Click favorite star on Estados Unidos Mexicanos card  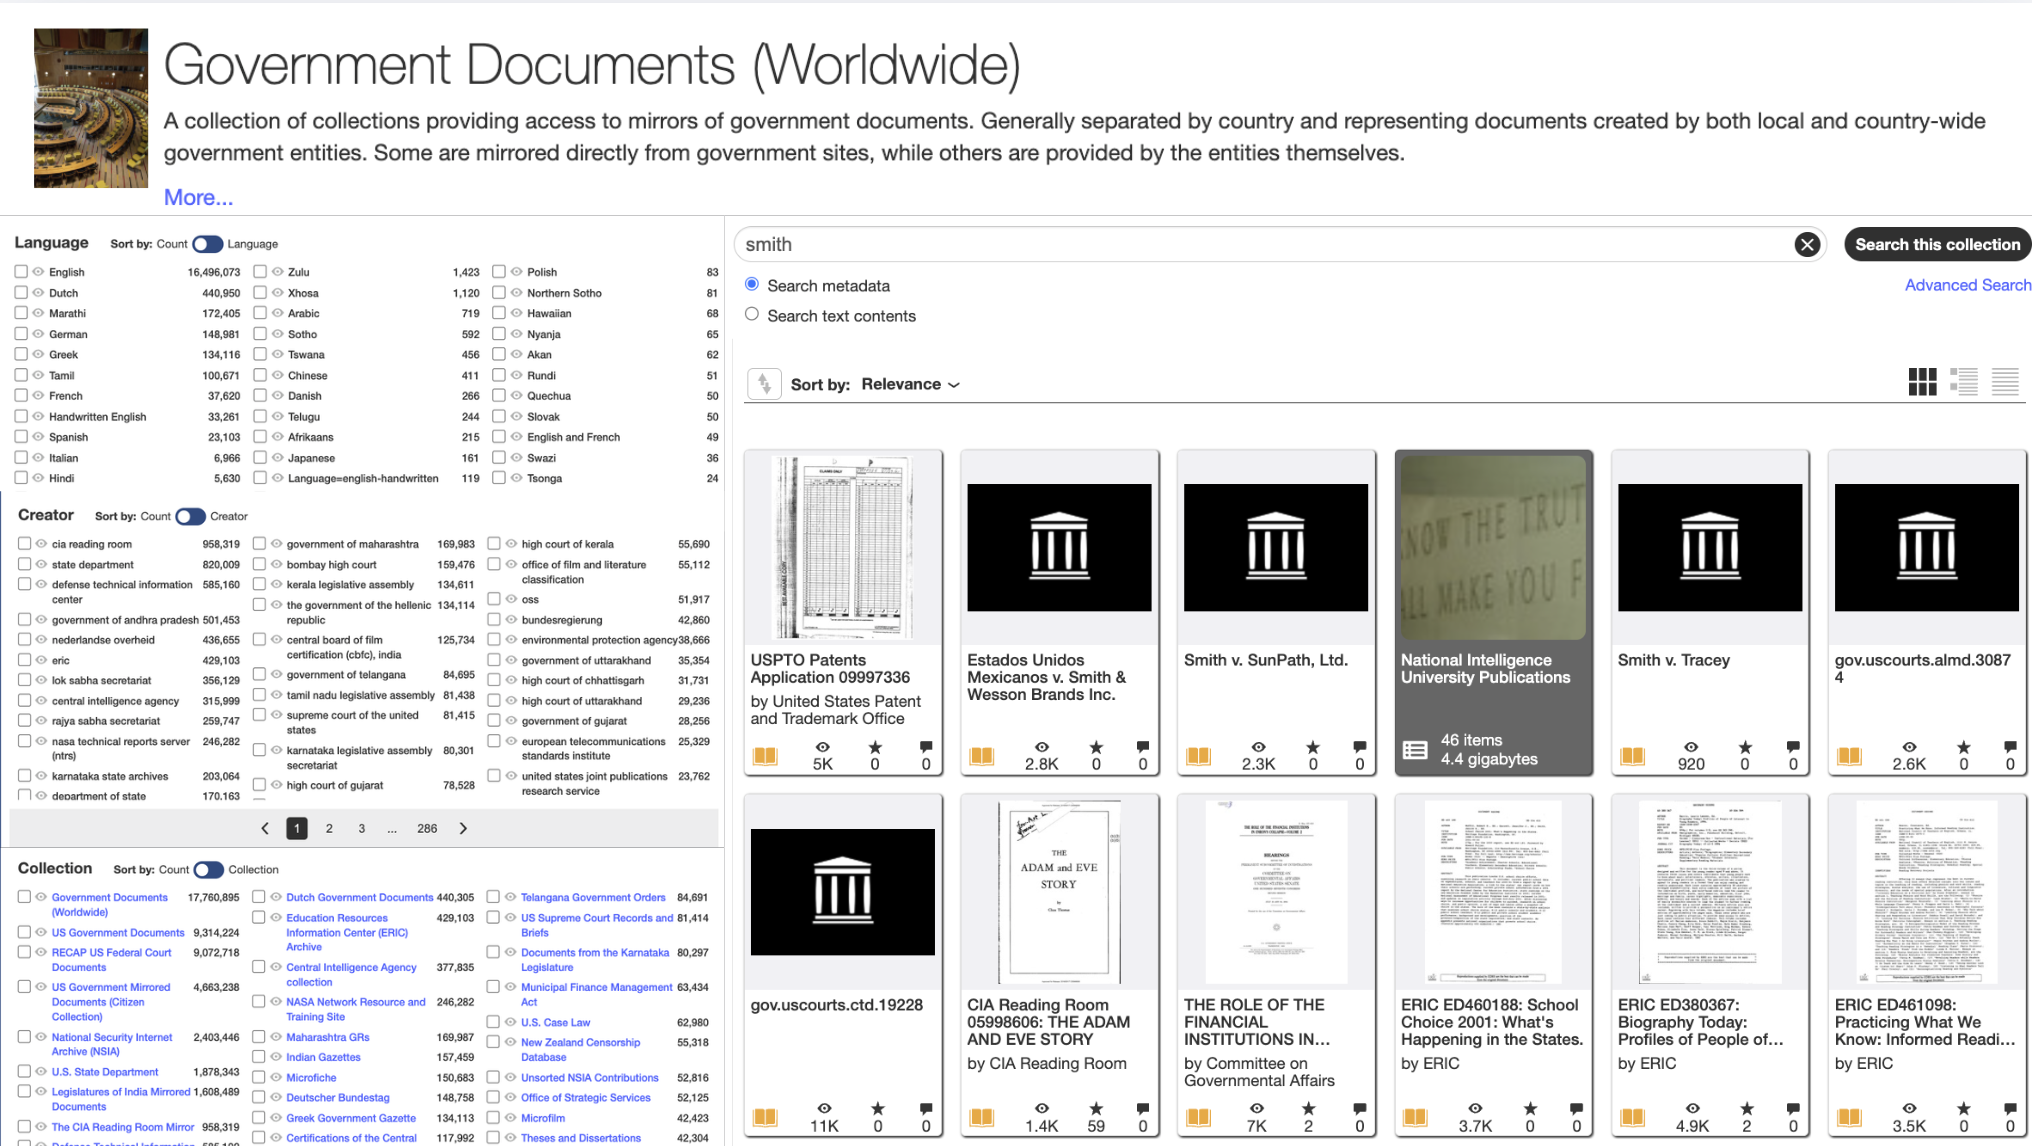point(1096,747)
